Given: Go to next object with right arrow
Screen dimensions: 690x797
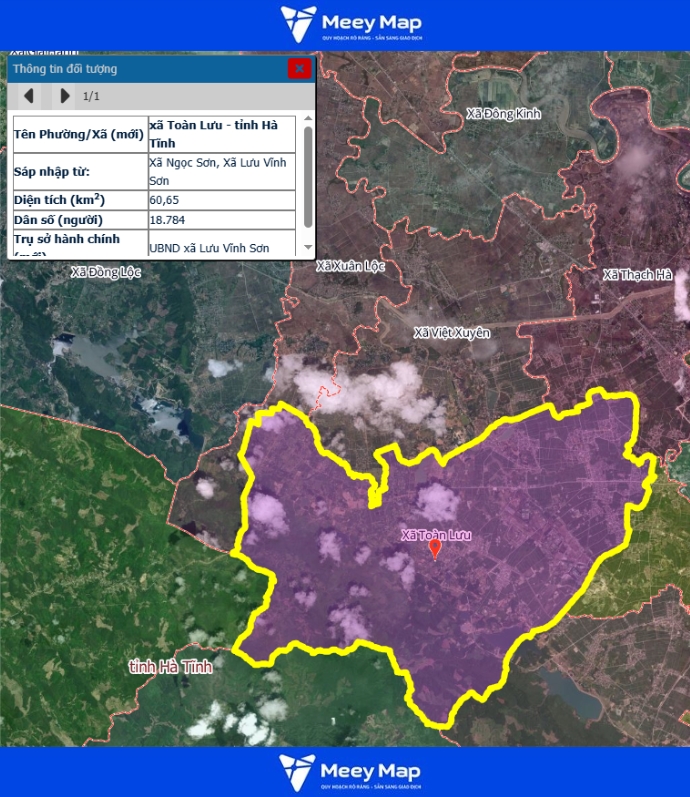Looking at the screenshot, I should (65, 96).
